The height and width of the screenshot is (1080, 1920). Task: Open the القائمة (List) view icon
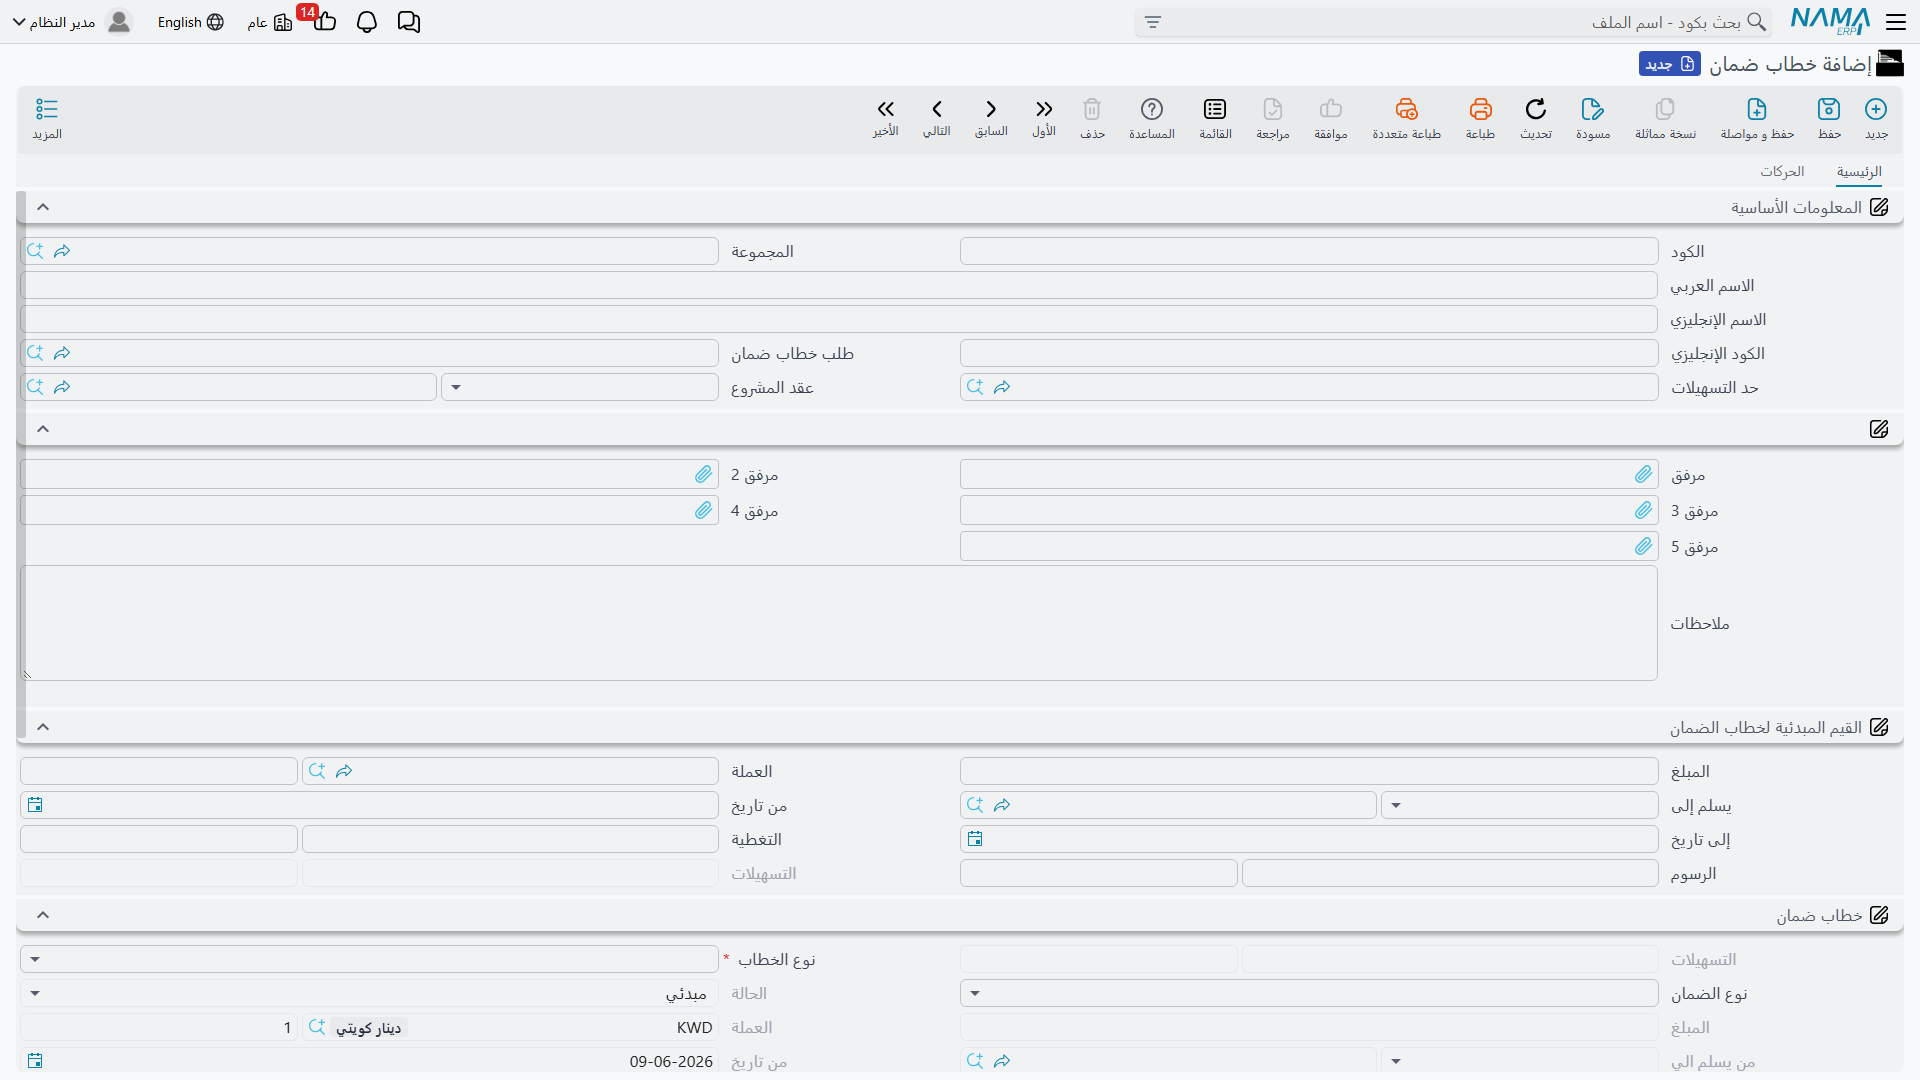[1215, 109]
